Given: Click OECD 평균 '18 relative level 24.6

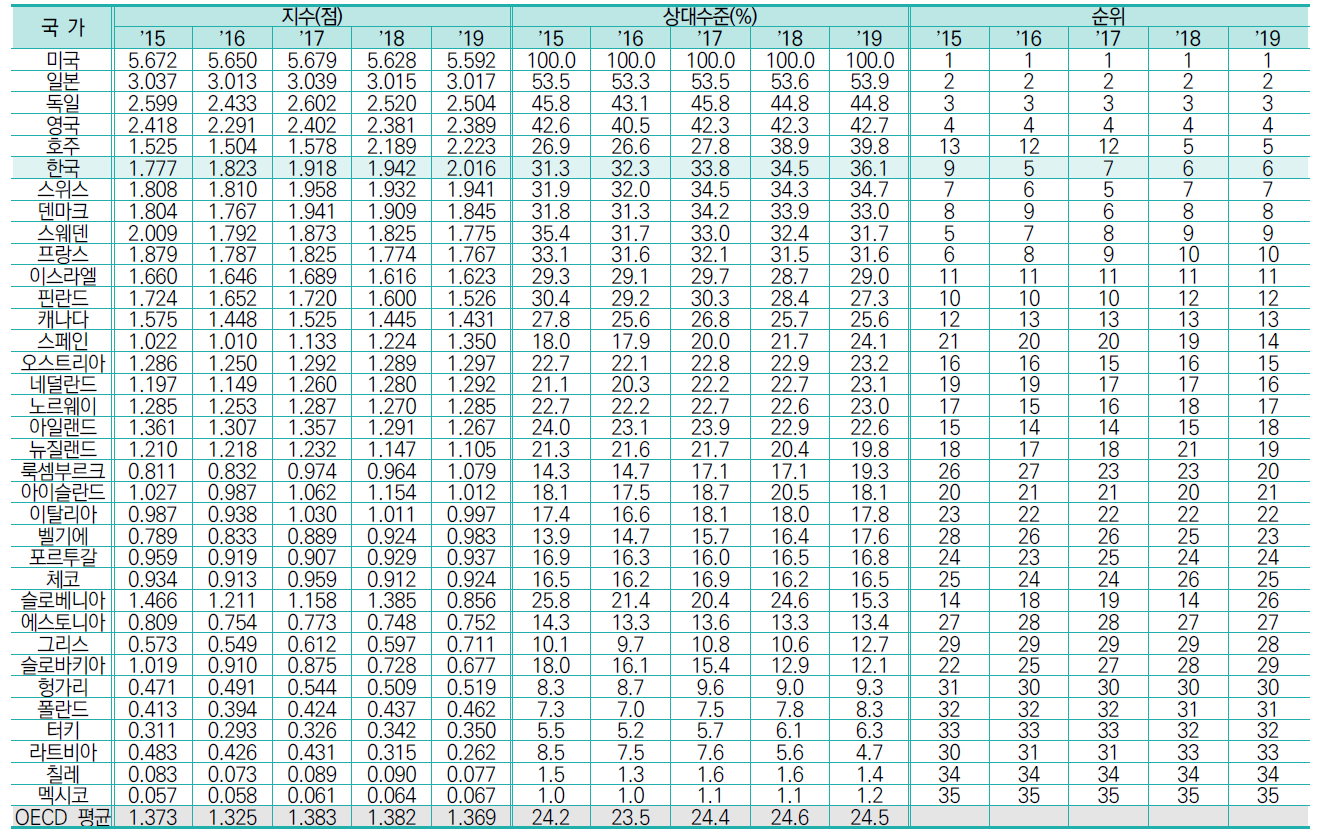Looking at the screenshot, I should click(789, 818).
